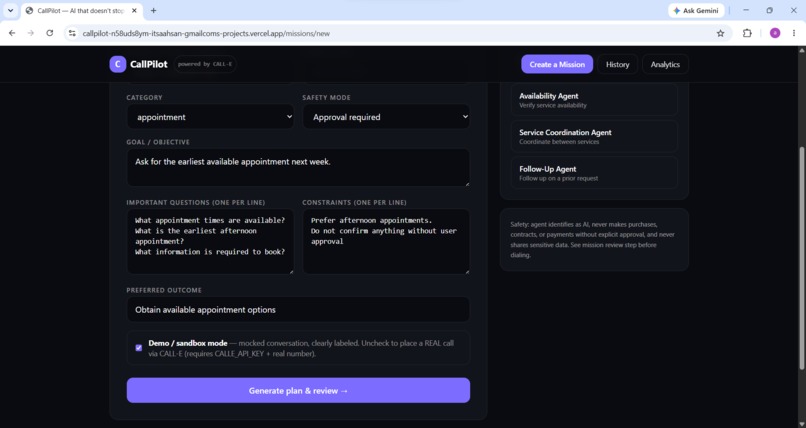
Task: Click 'What appointment times are available?' line
Action: click(210, 220)
